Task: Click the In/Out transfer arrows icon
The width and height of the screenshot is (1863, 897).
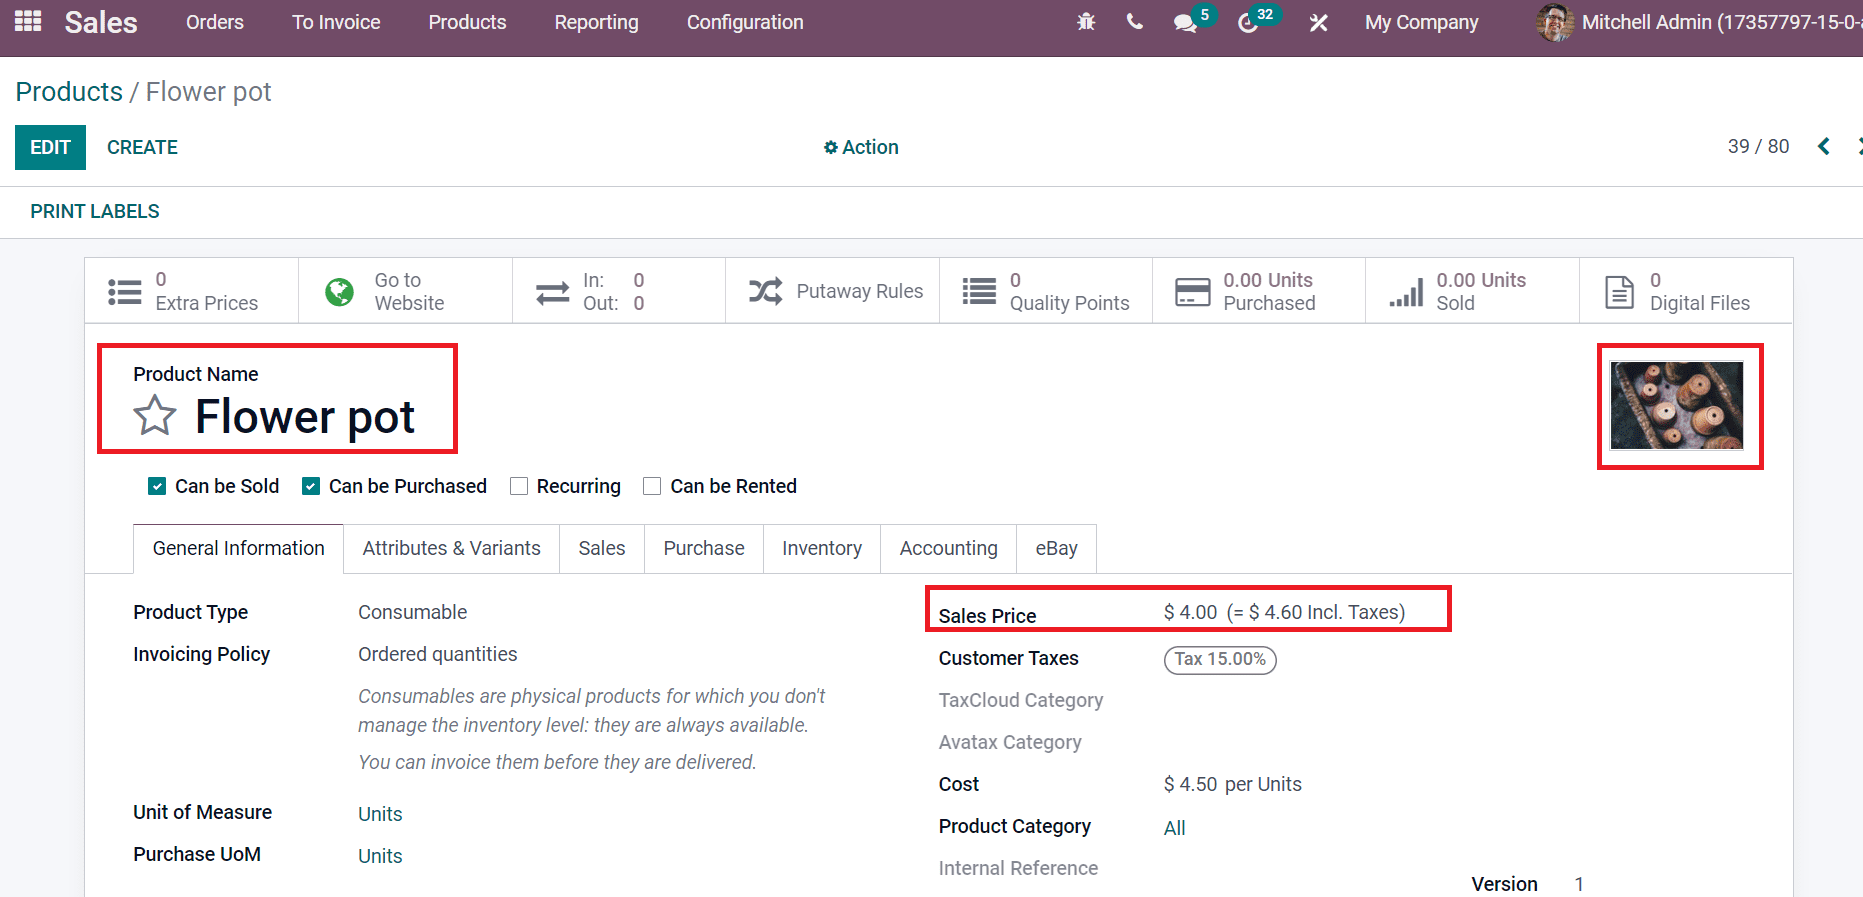Action: [x=552, y=292]
